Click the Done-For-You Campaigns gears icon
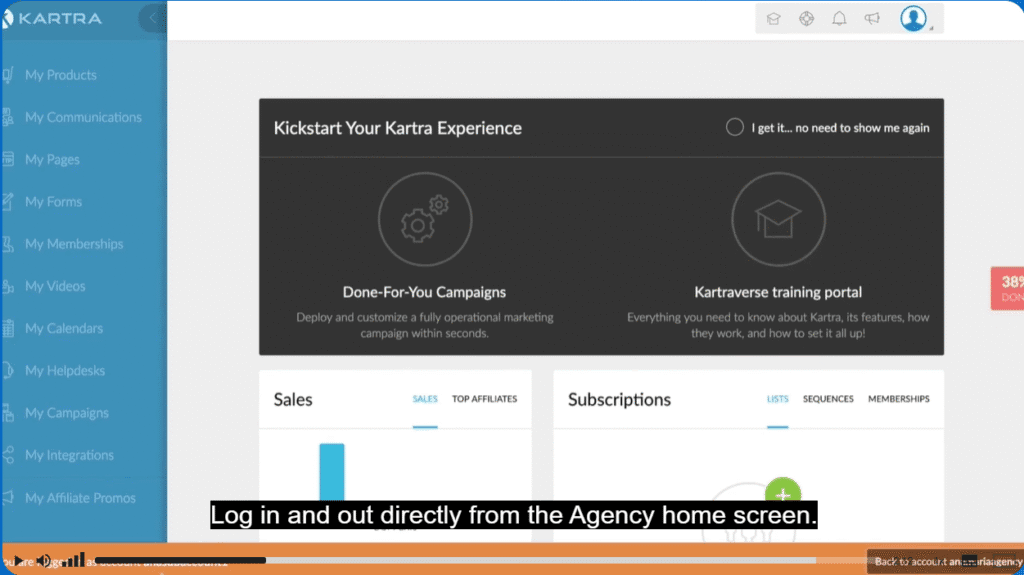The image size is (1024, 575). coord(425,219)
